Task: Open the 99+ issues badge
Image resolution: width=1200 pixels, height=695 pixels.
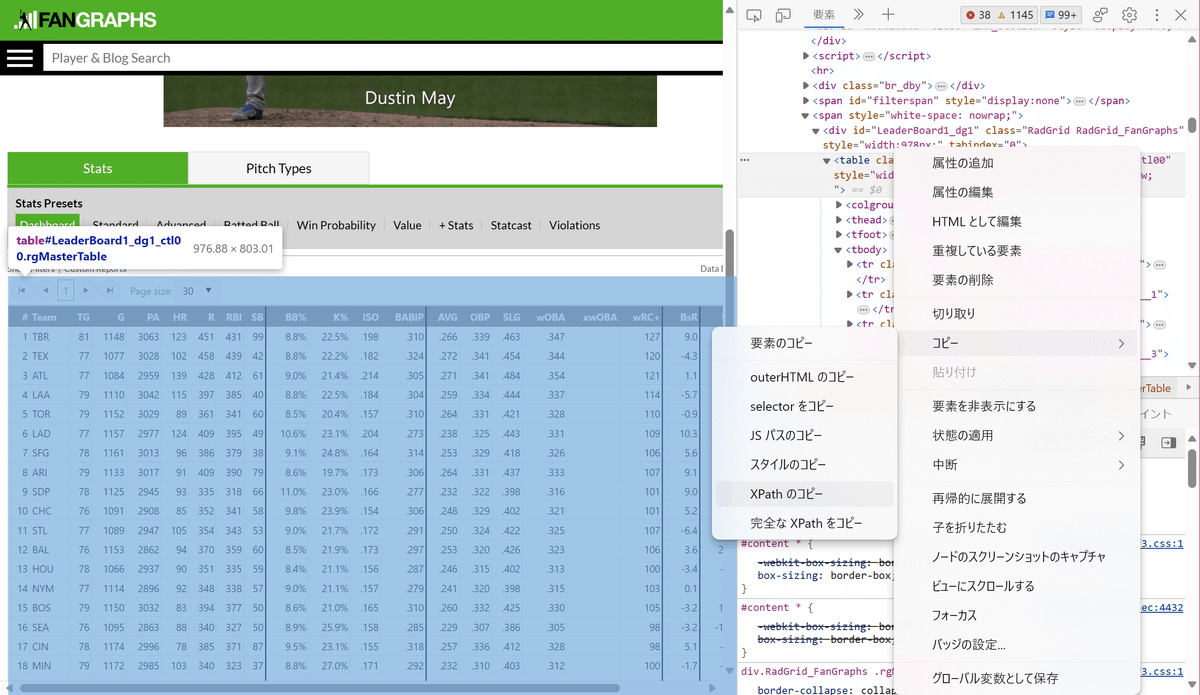Action: [1061, 15]
